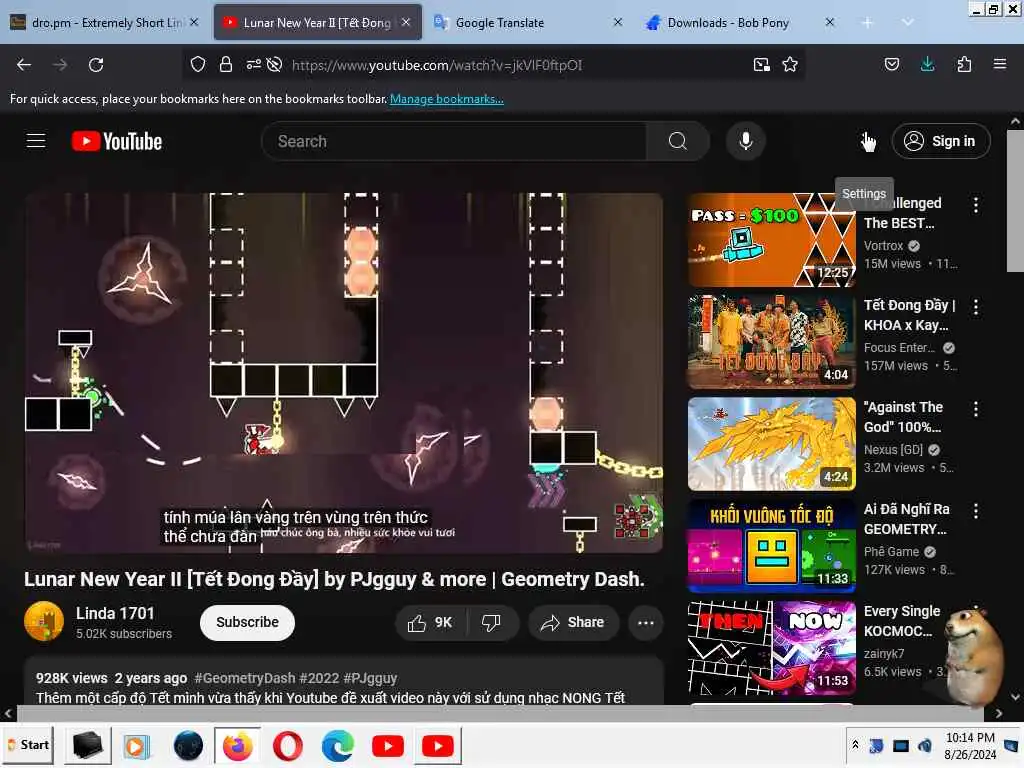The width and height of the screenshot is (1024, 768).
Task: Launch Microsoft Edge from the taskbar
Action: point(338,746)
